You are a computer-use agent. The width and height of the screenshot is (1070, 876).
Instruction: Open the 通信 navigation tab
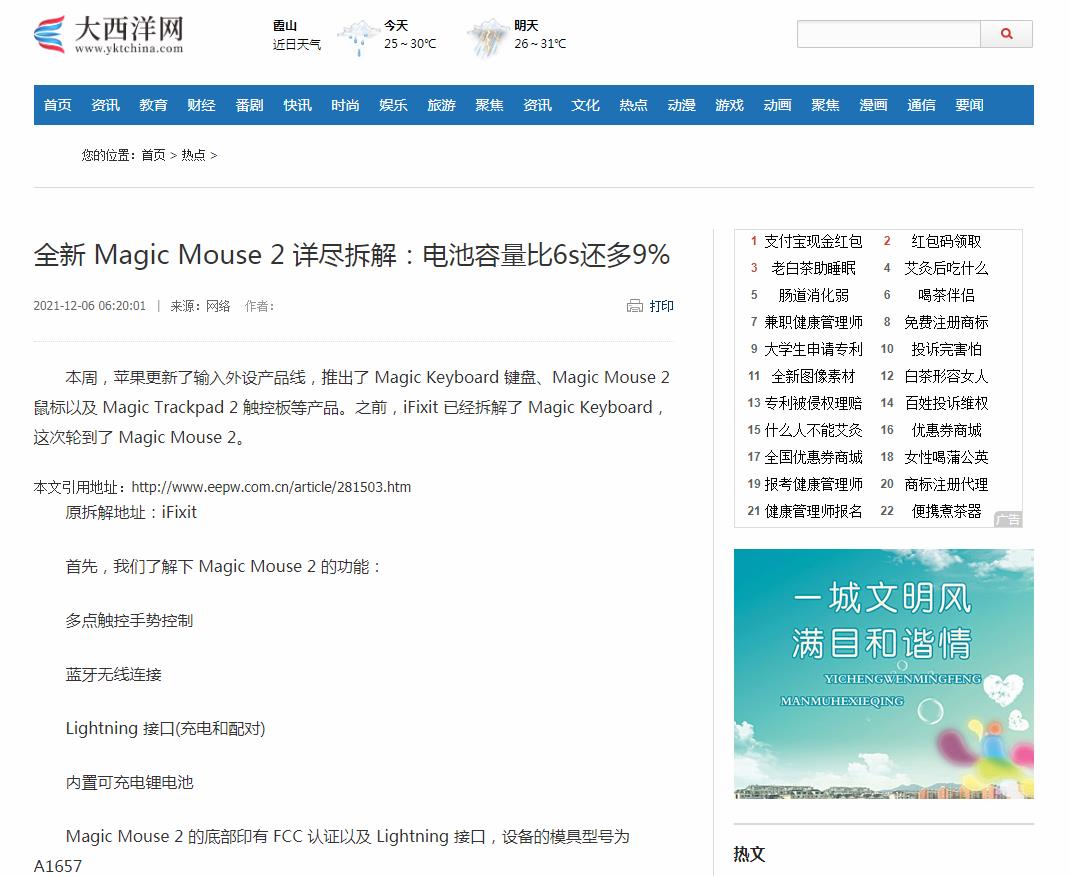click(x=921, y=105)
